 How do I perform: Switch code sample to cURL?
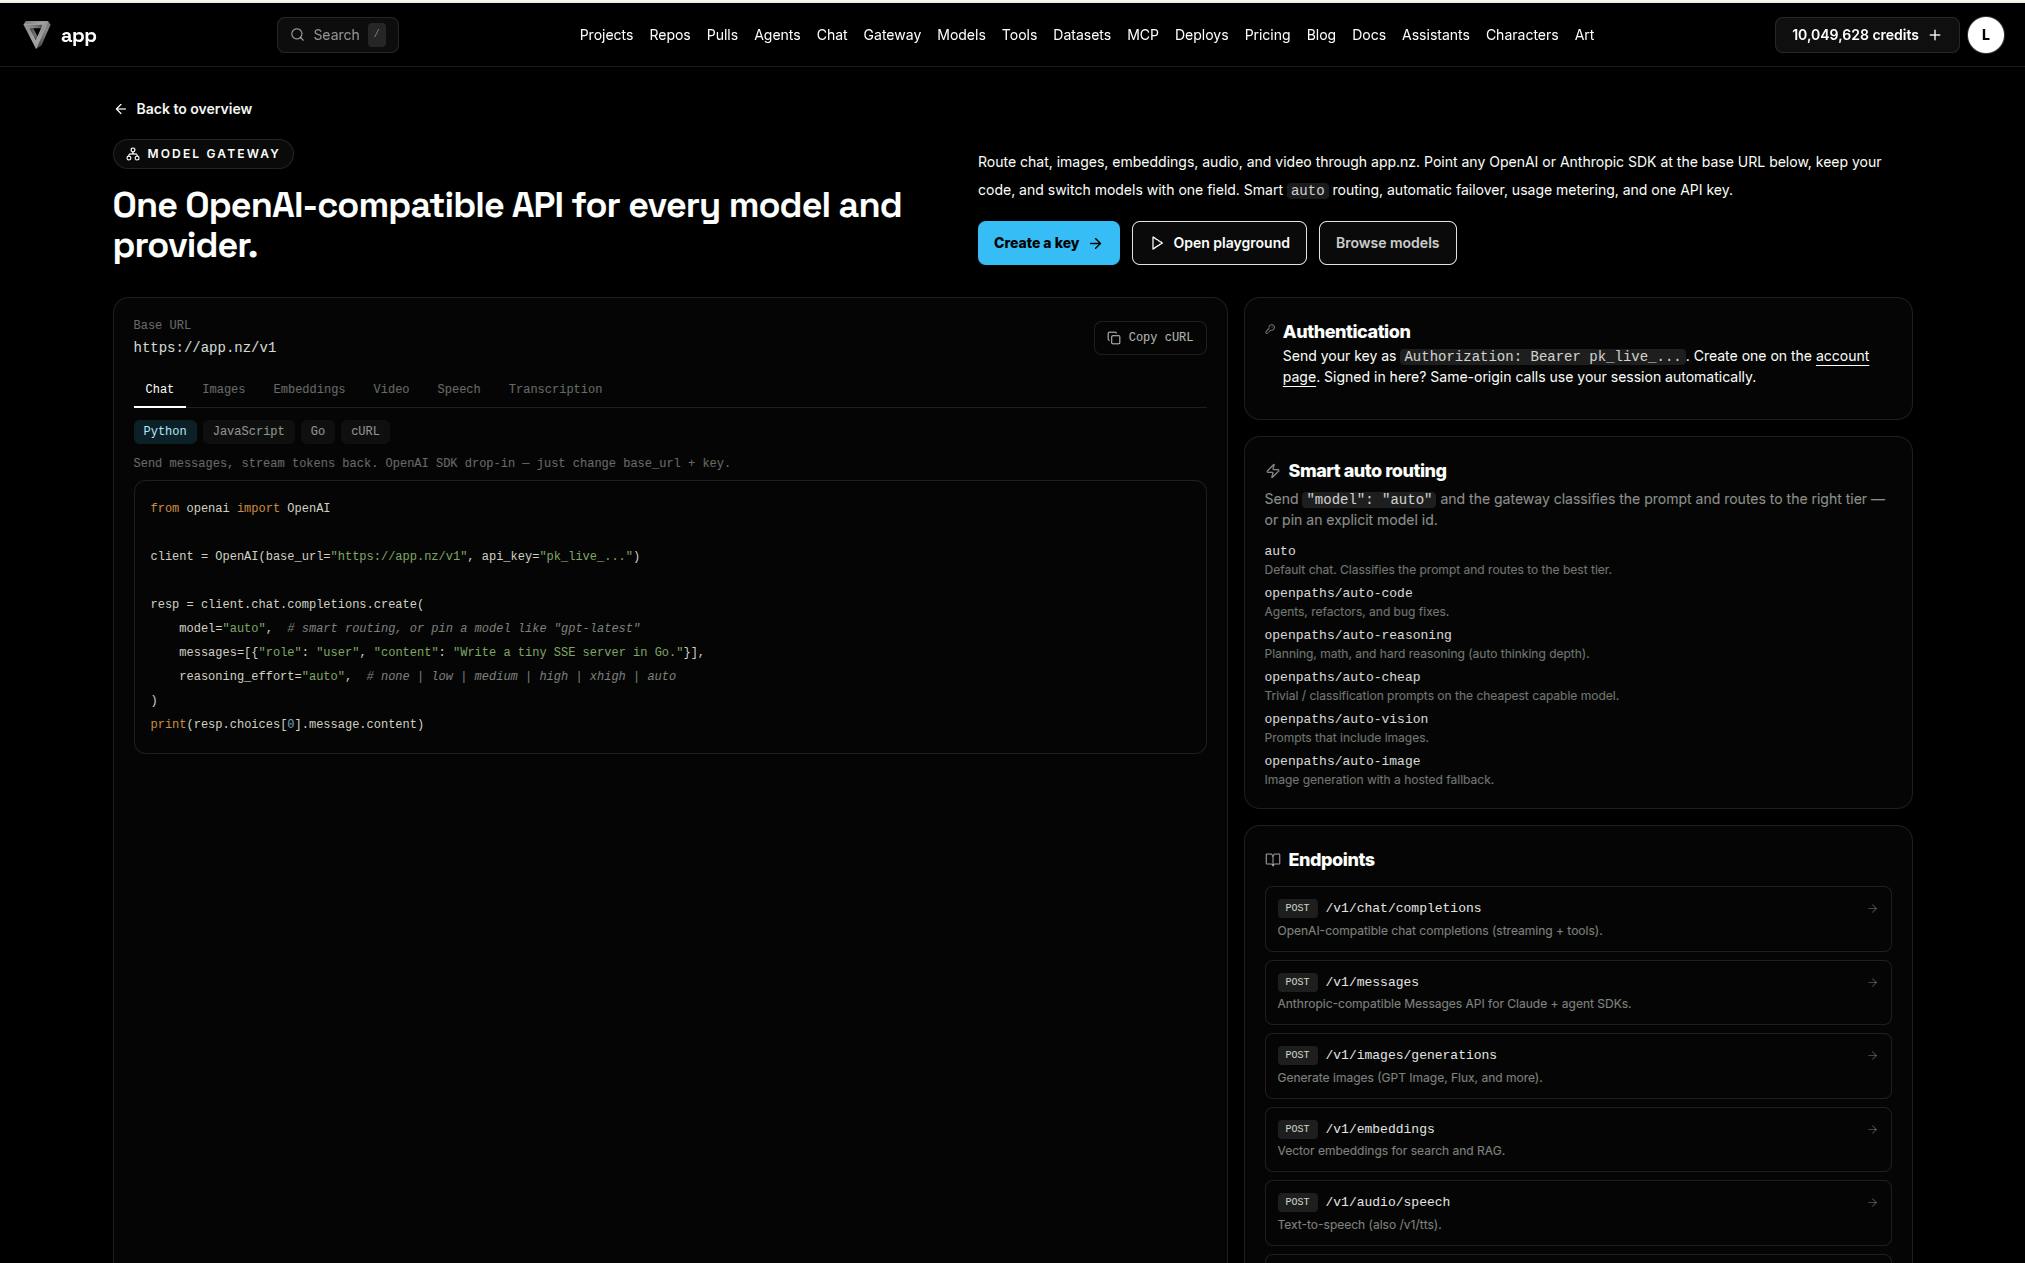(365, 431)
